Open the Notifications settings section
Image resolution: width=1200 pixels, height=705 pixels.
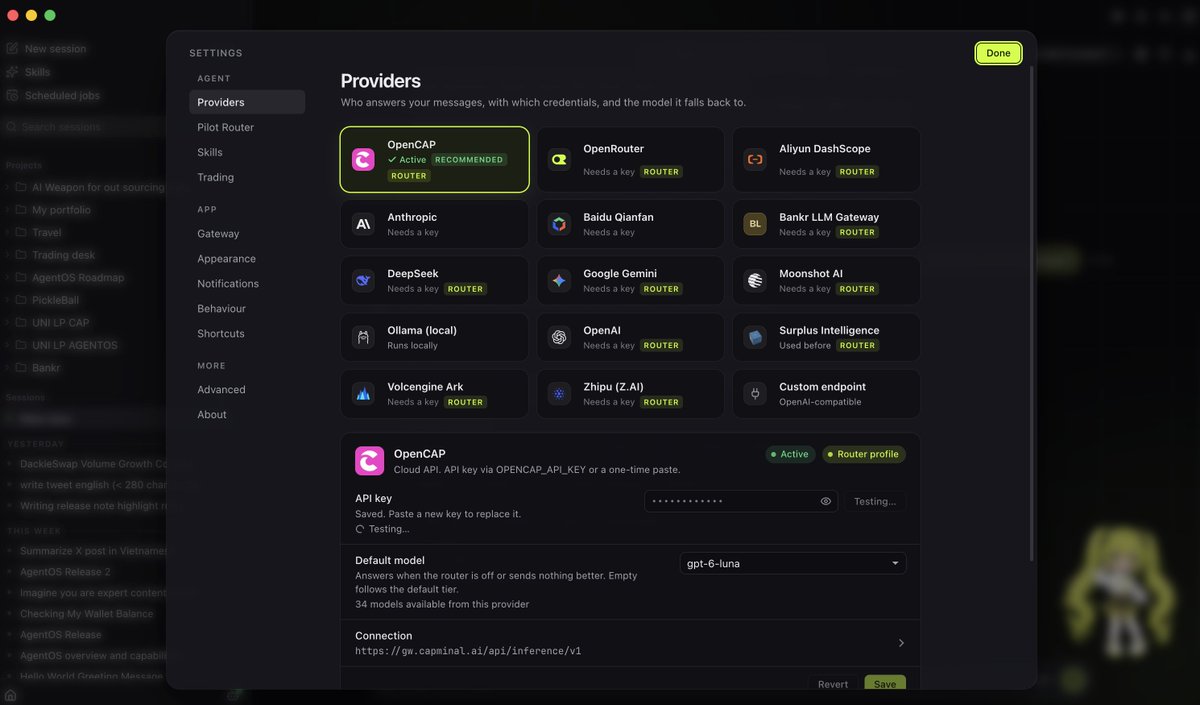coord(247,283)
